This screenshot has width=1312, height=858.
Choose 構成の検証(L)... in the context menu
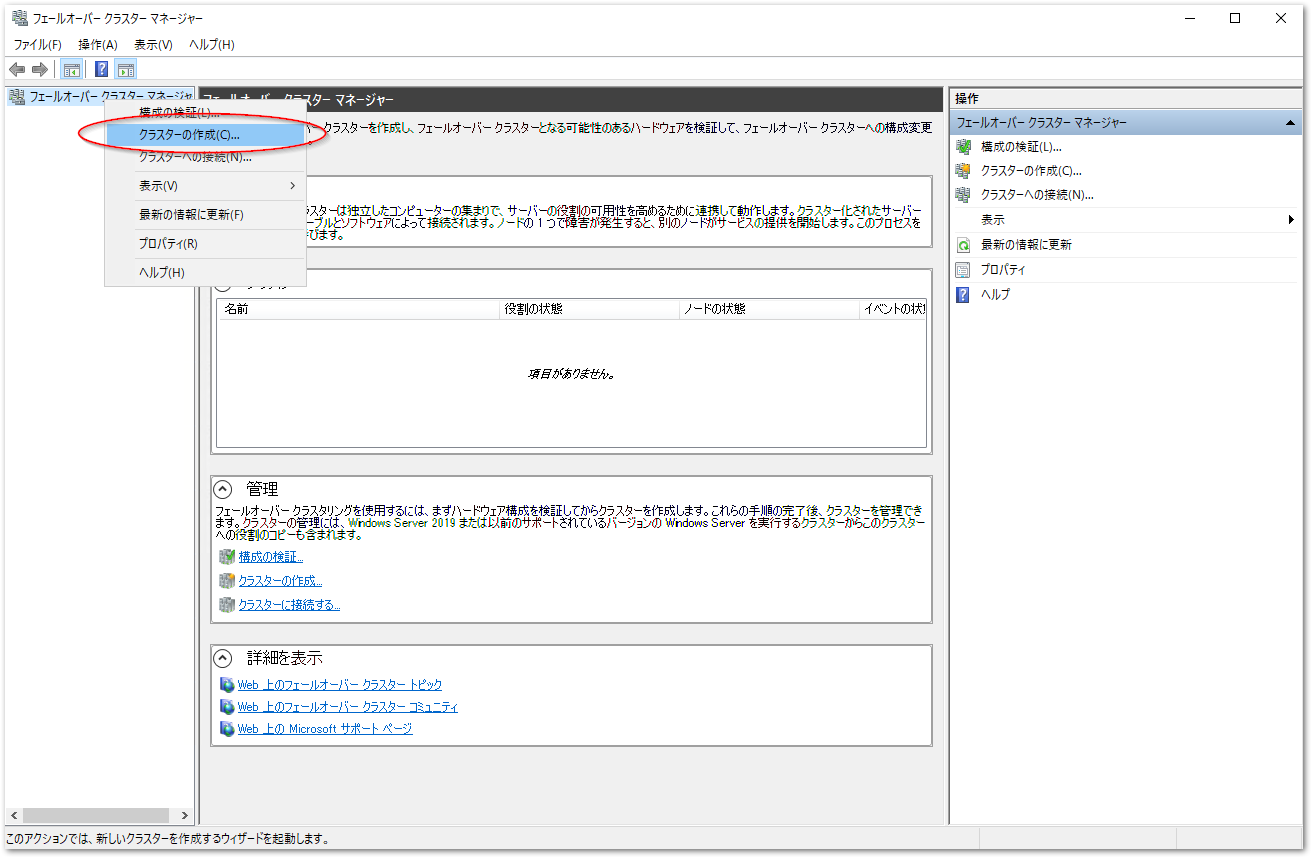pos(205,112)
